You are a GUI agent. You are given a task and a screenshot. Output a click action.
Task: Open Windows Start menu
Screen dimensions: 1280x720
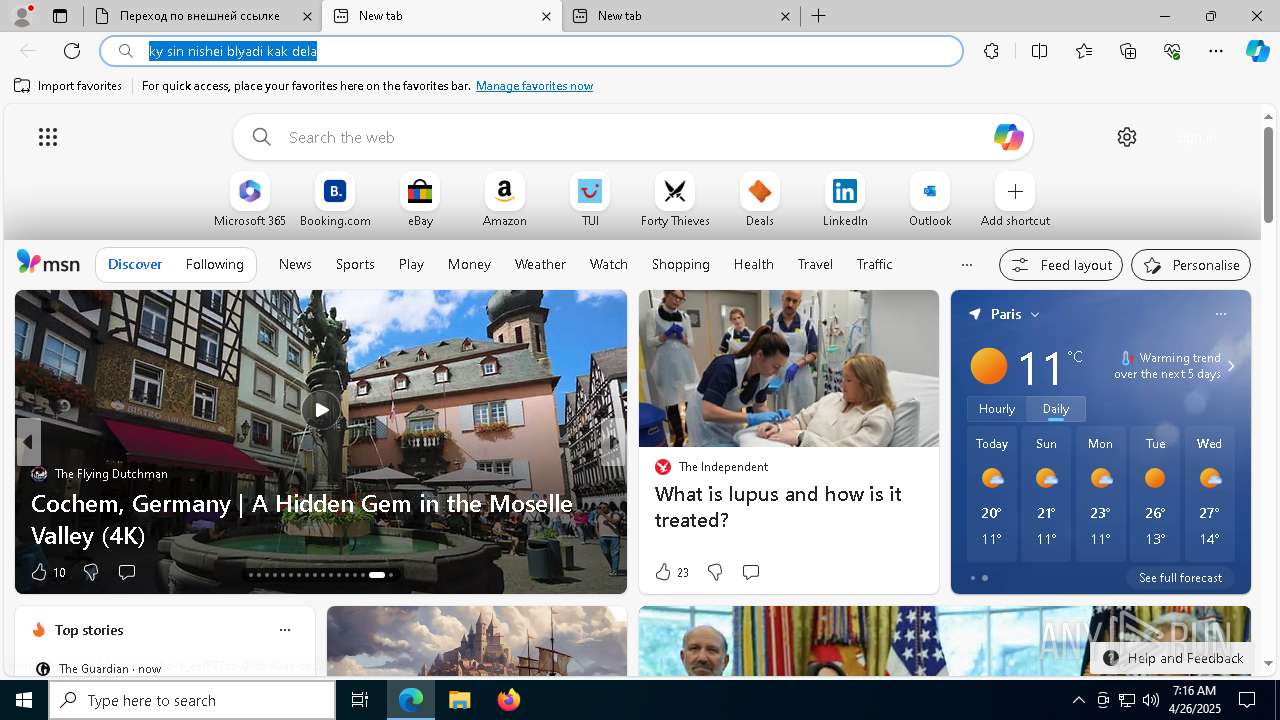[24, 700]
